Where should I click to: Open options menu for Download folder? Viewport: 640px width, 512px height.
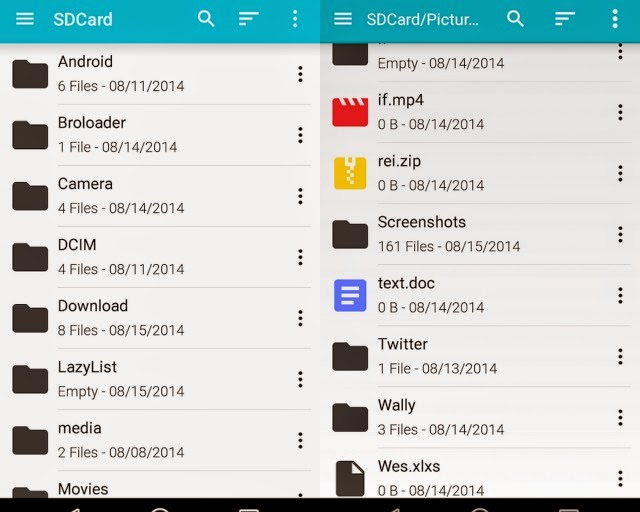pos(300,318)
